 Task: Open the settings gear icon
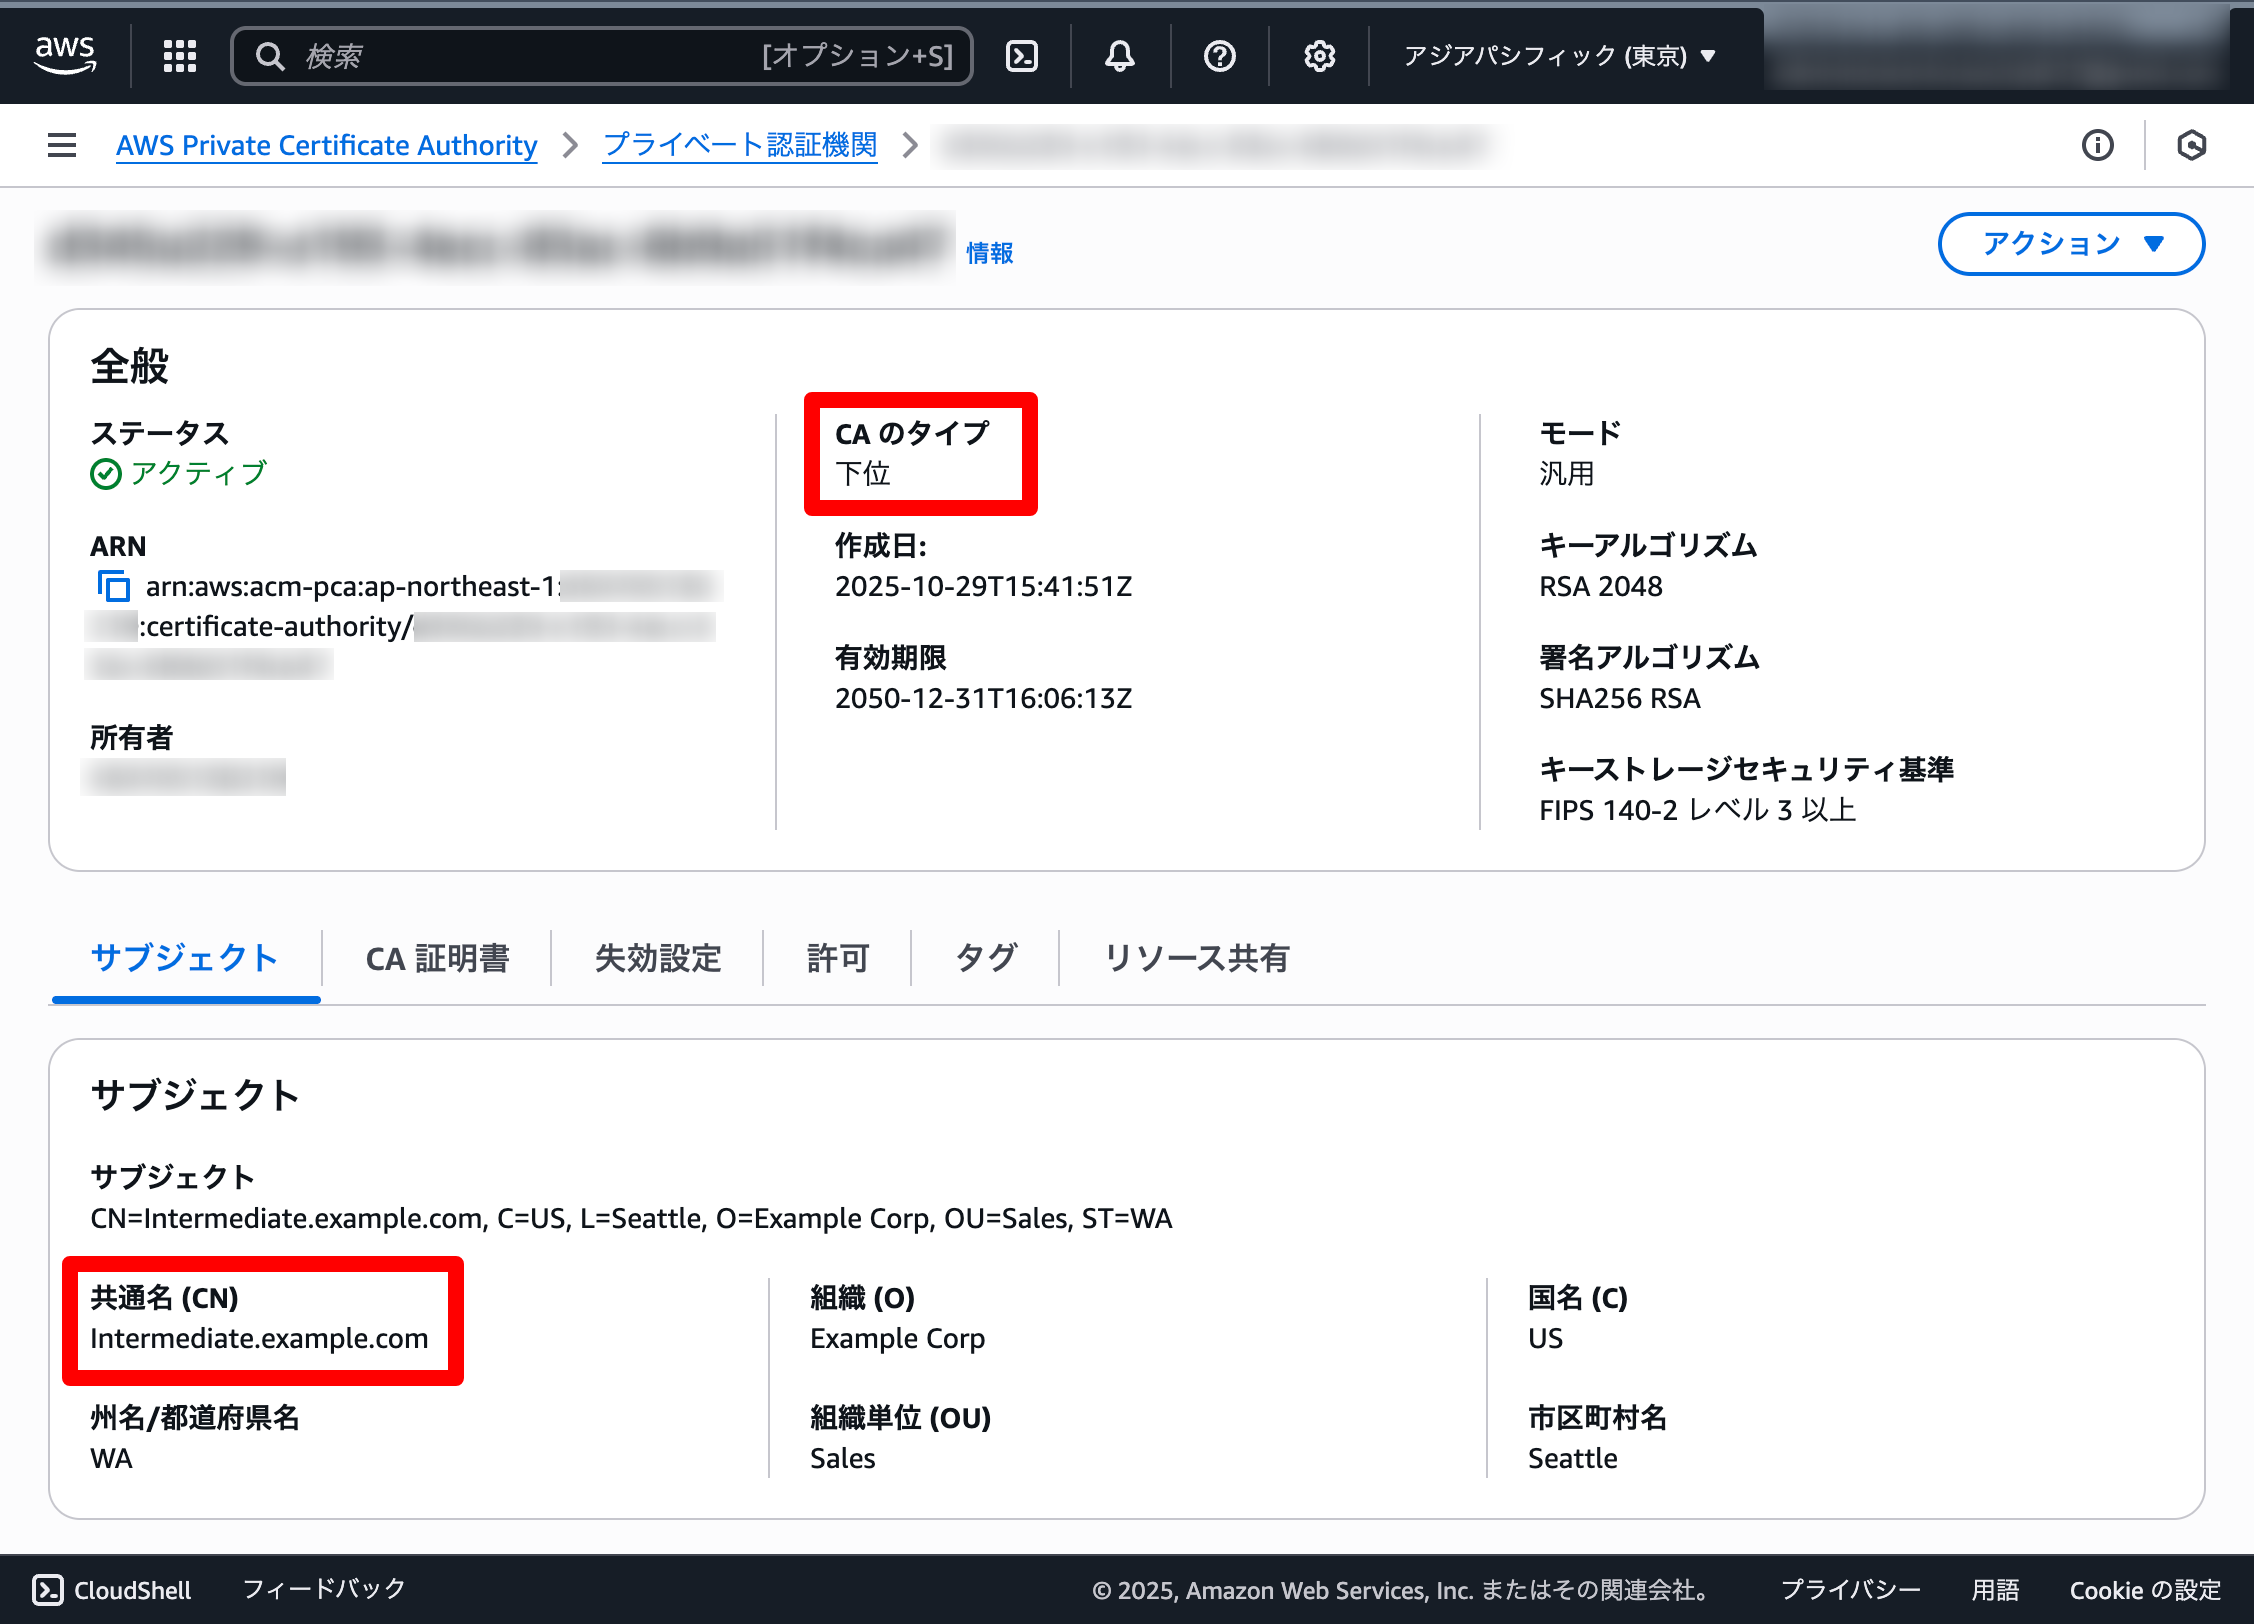click(x=1319, y=56)
